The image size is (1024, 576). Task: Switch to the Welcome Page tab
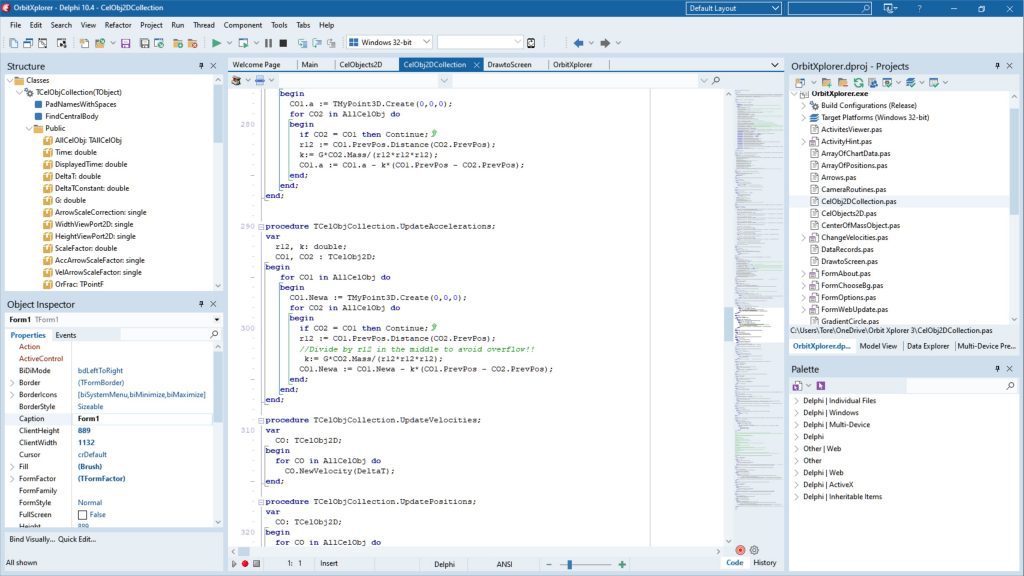click(x=257, y=65)
